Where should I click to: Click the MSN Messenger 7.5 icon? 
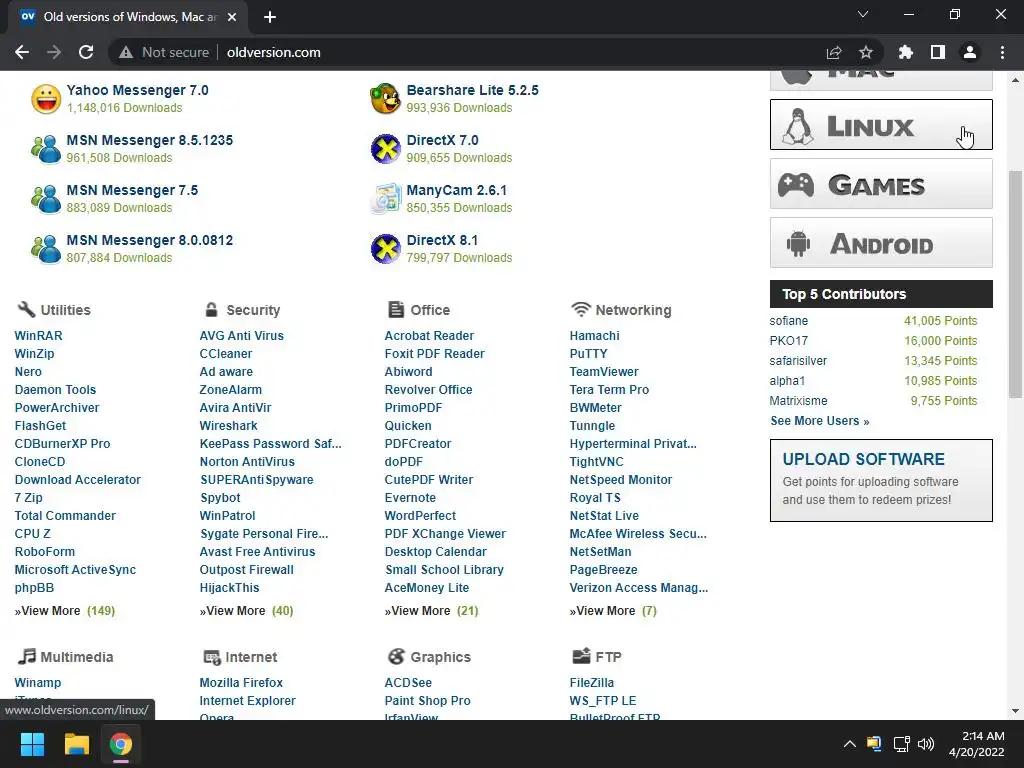[x=46, y=199]
